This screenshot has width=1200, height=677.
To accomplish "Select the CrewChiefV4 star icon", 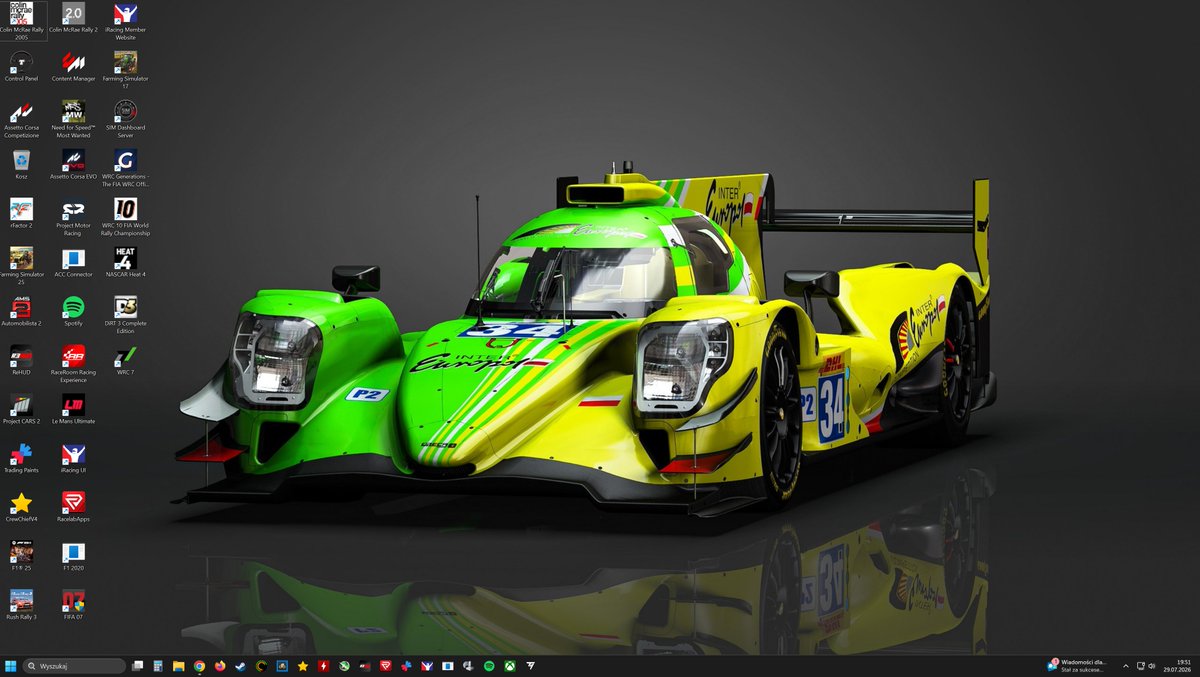I will (x=21, y=508).
